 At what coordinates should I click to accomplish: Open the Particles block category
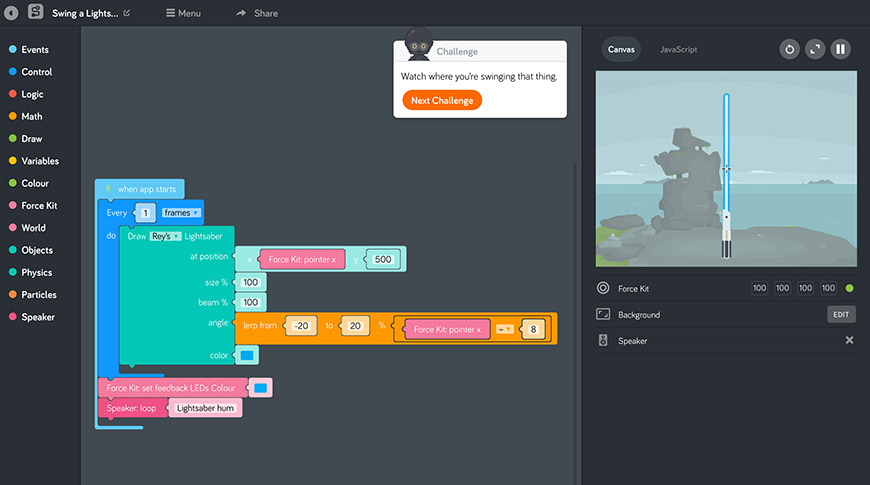[x=33, y=294]
